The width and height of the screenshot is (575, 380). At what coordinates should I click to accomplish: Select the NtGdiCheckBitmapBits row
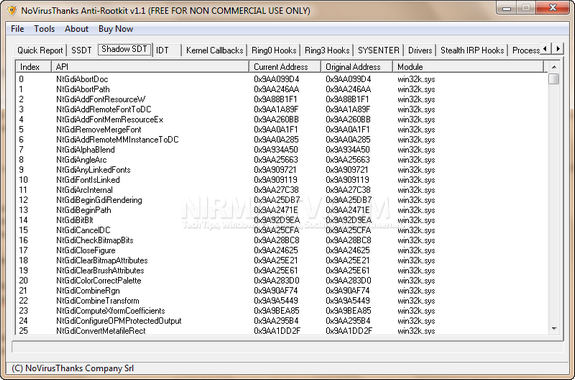tap(281, 240)
